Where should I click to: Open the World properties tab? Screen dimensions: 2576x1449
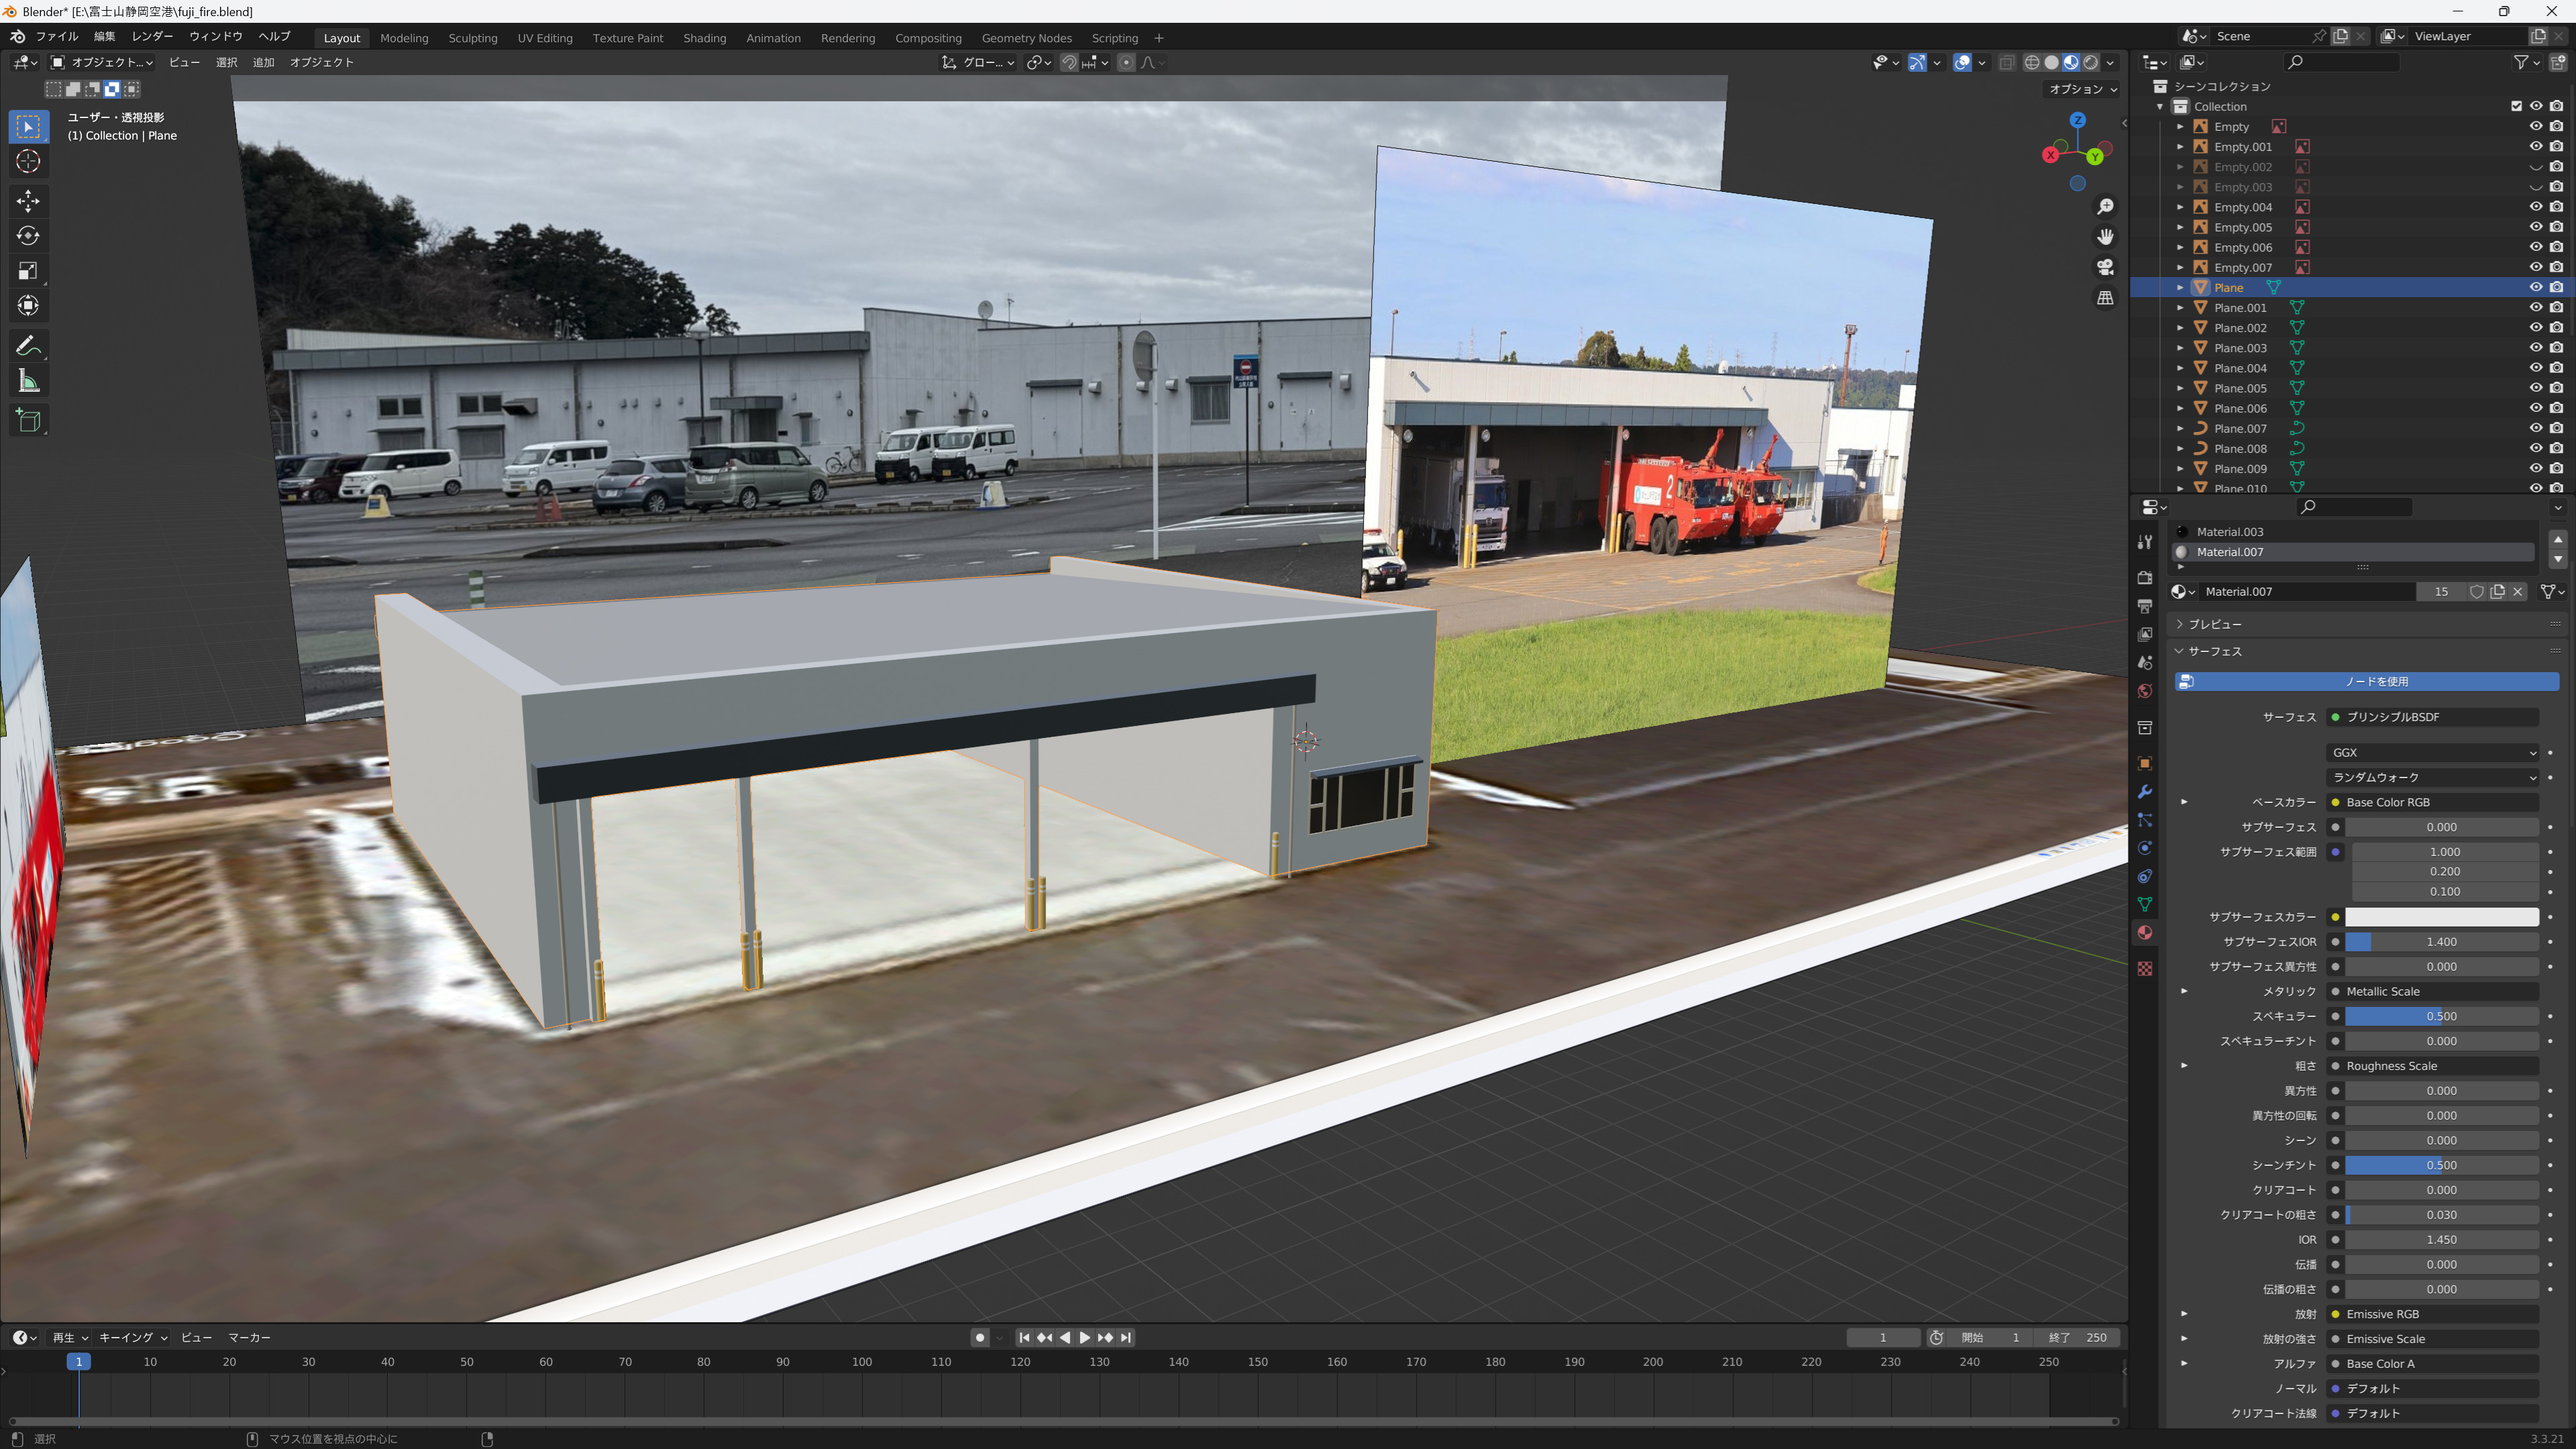pos(2144,691)
